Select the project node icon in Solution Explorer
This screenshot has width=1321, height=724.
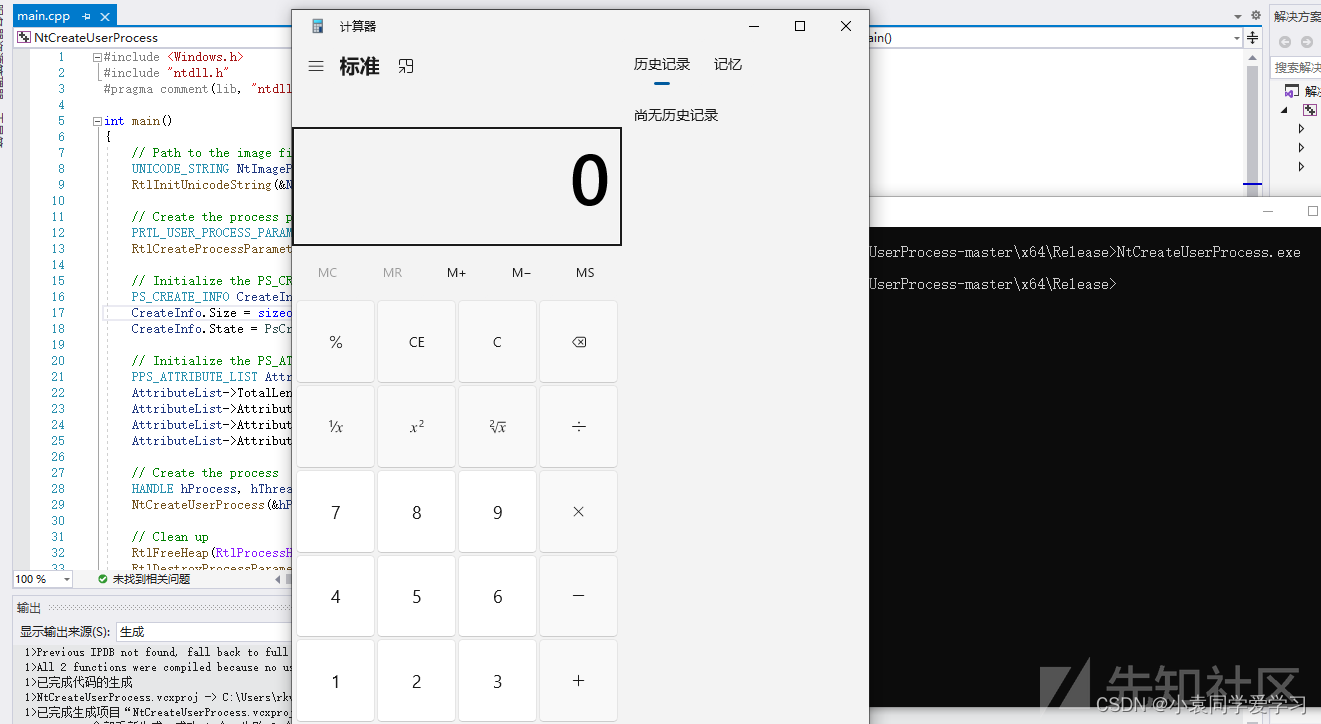pos(1310,110)
